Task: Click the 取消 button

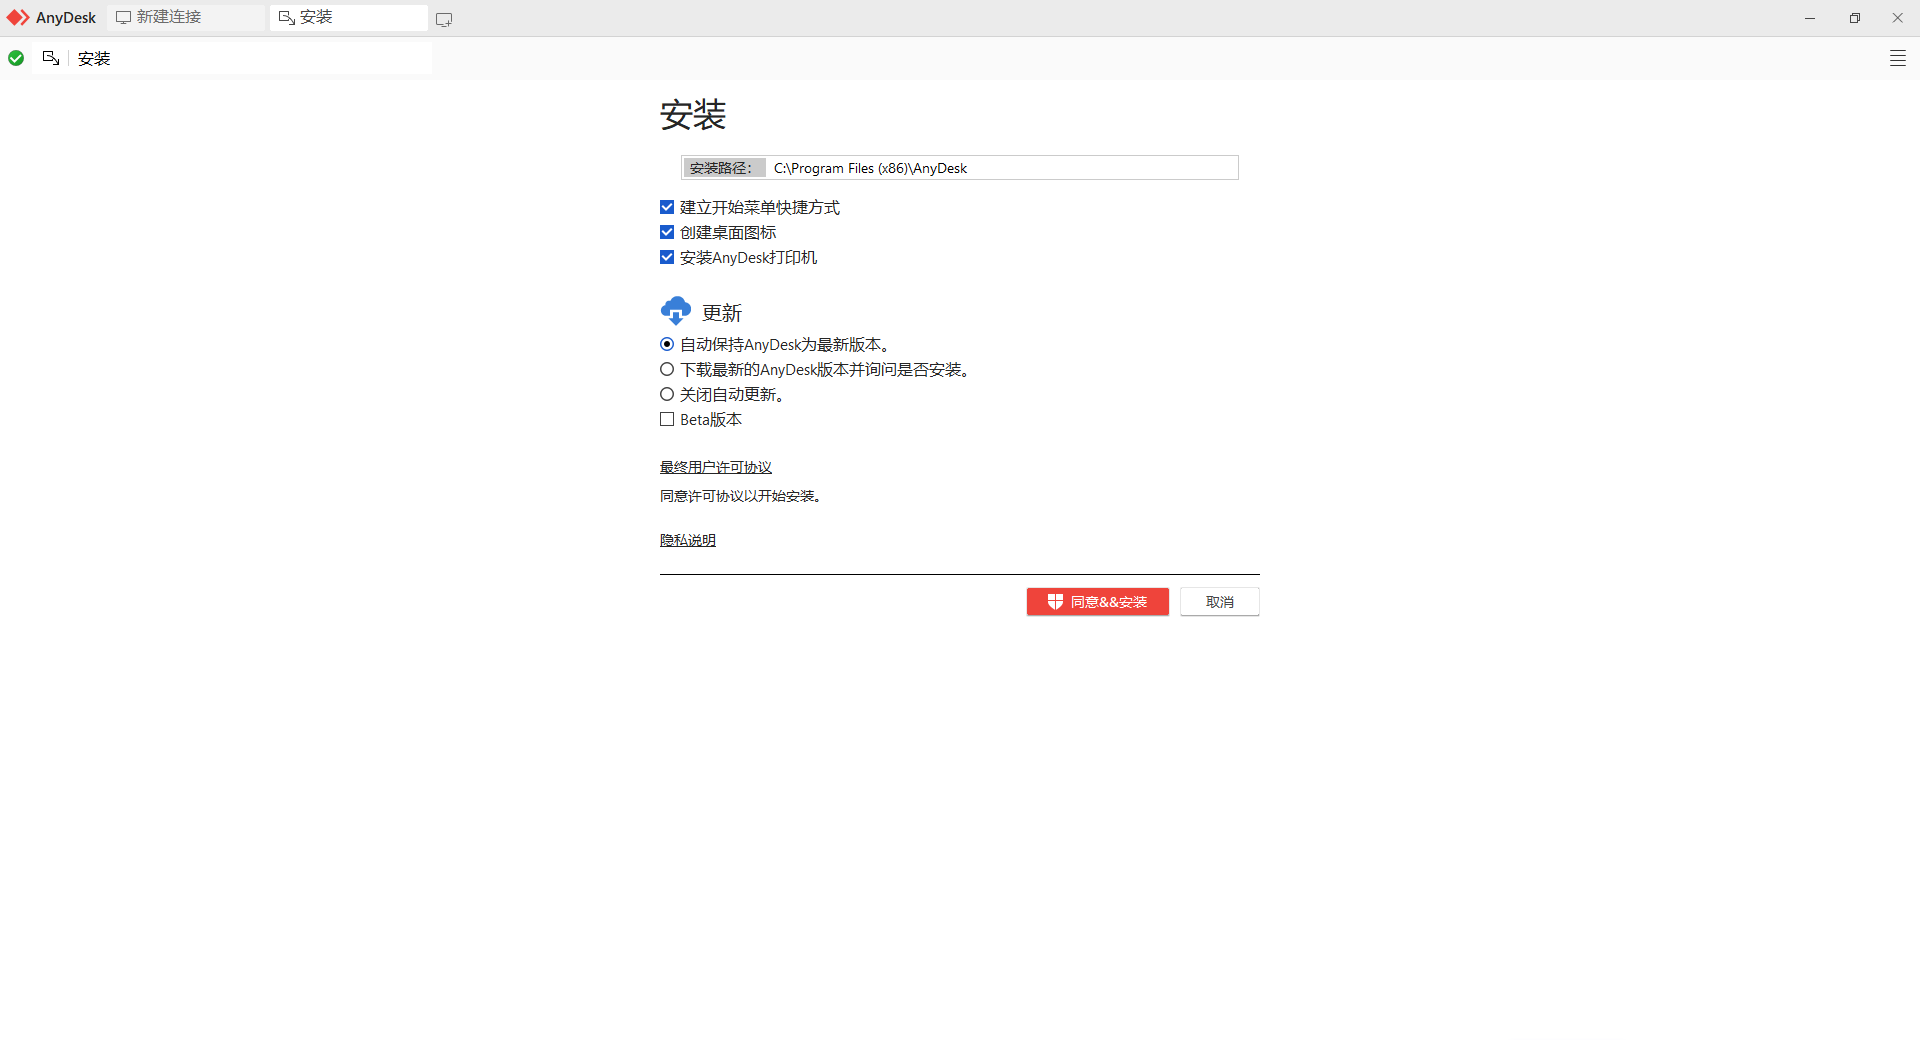Action: click(1219, 601)
